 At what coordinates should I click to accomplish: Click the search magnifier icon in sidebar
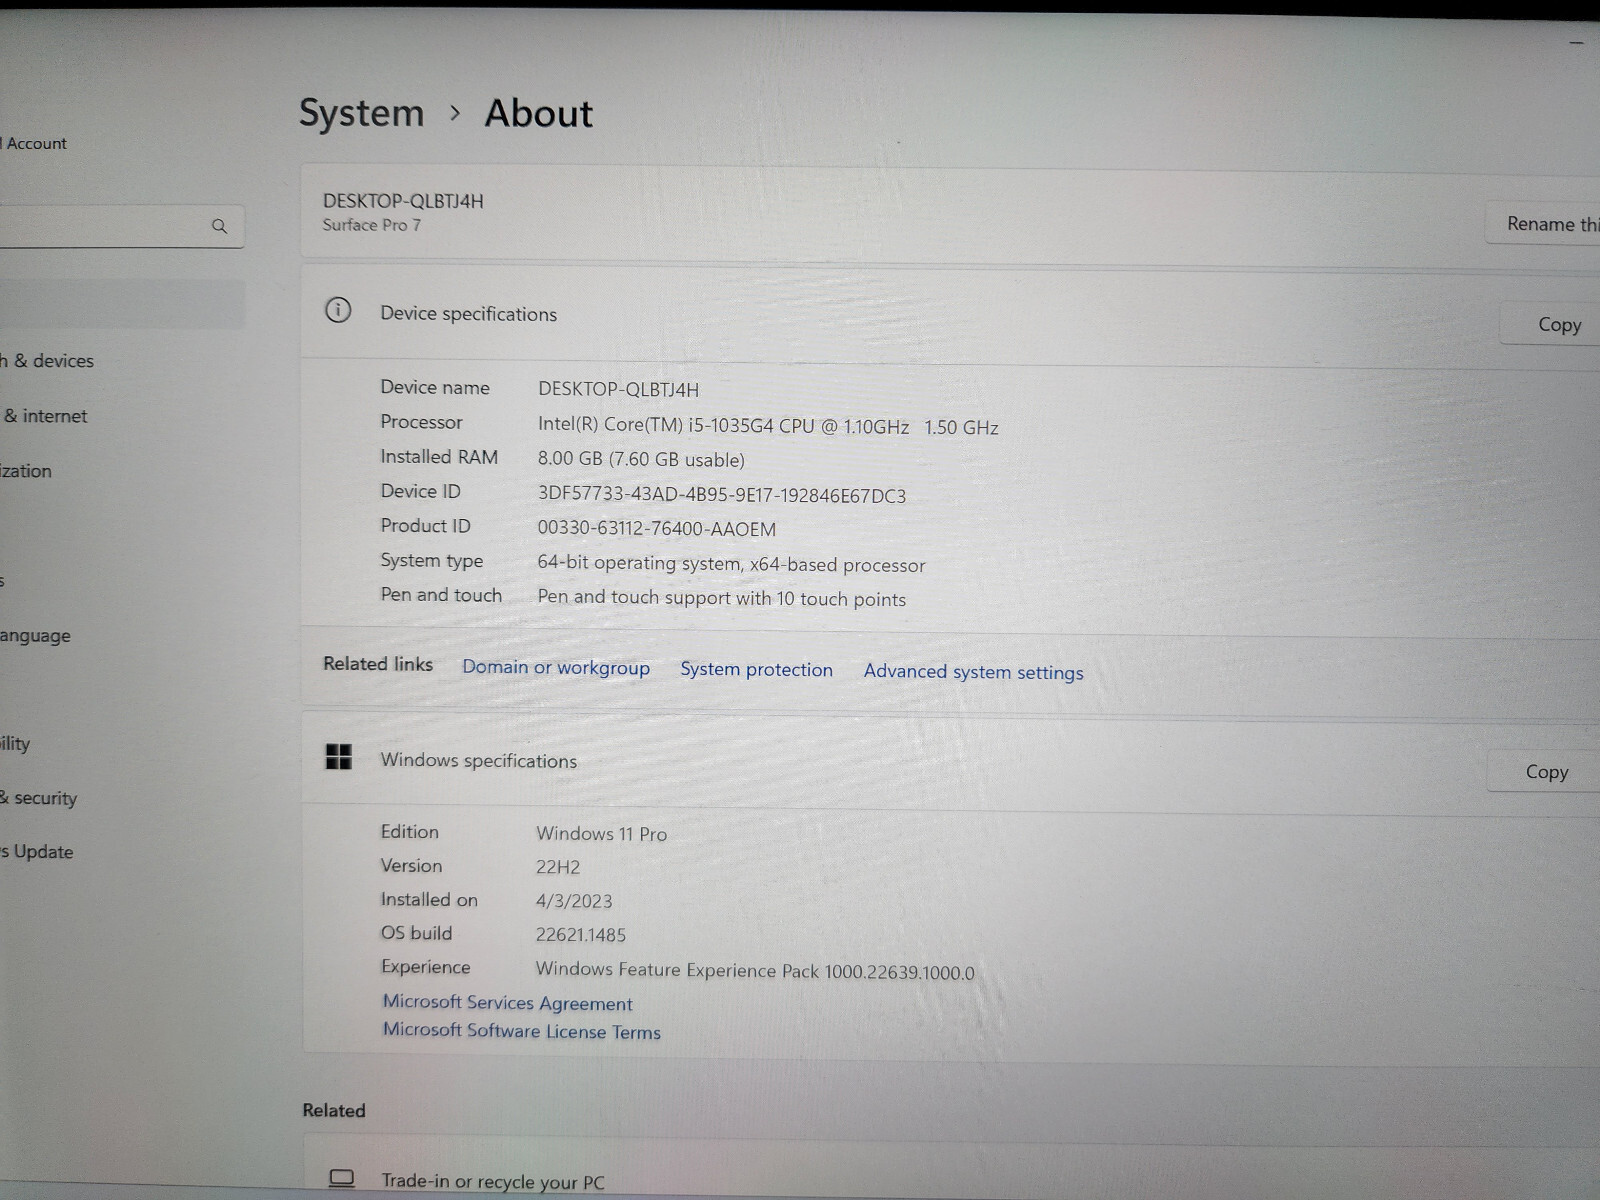pyautogui.click(x=219, y=226)
